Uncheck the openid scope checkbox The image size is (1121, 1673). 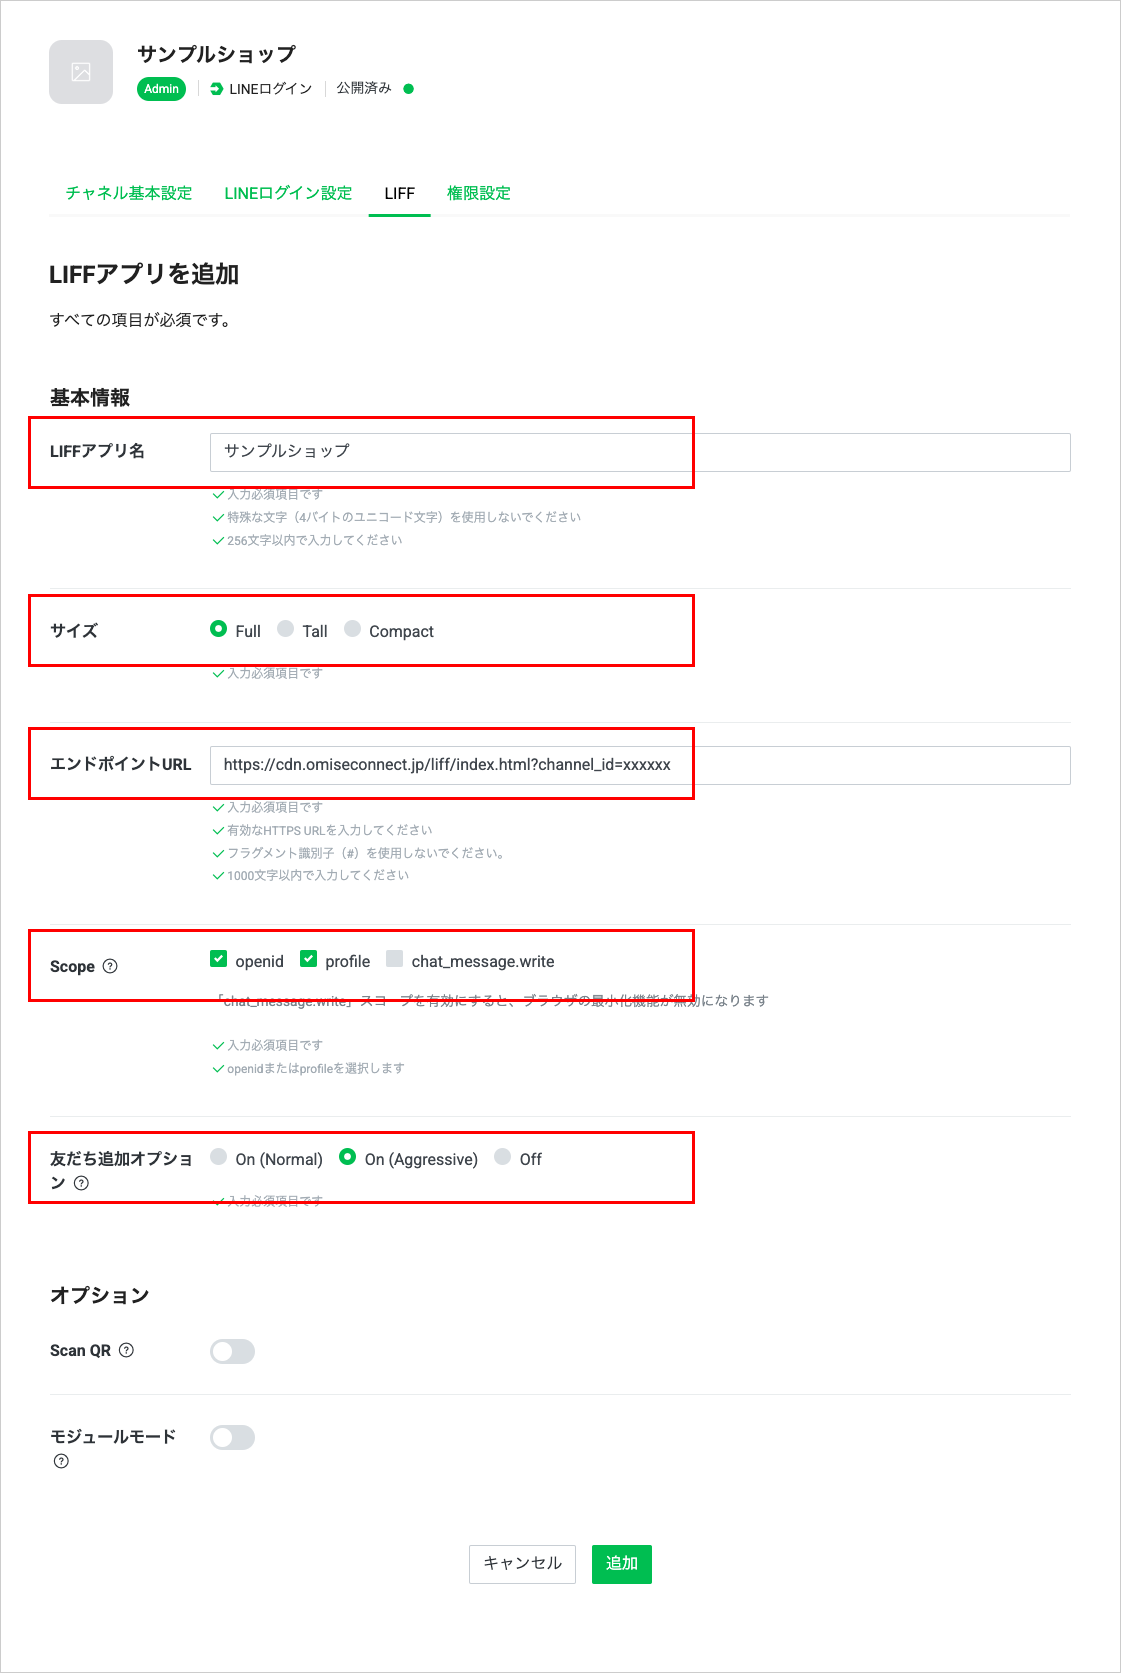219,959
